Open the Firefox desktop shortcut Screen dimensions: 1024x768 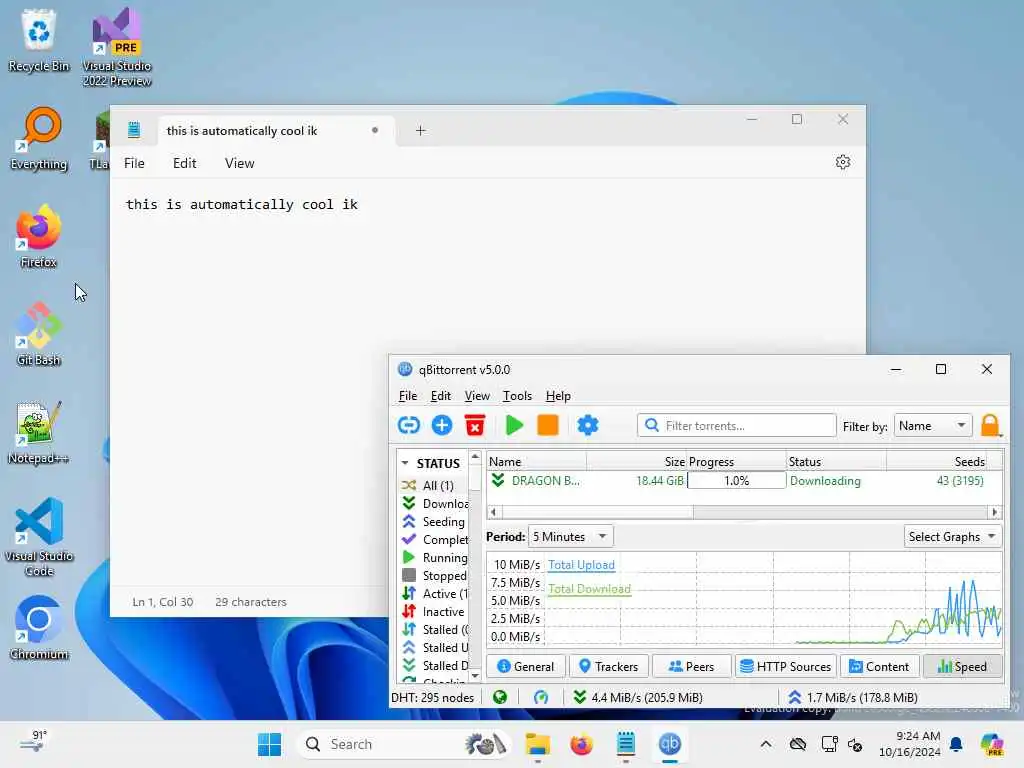click(39, 236)
